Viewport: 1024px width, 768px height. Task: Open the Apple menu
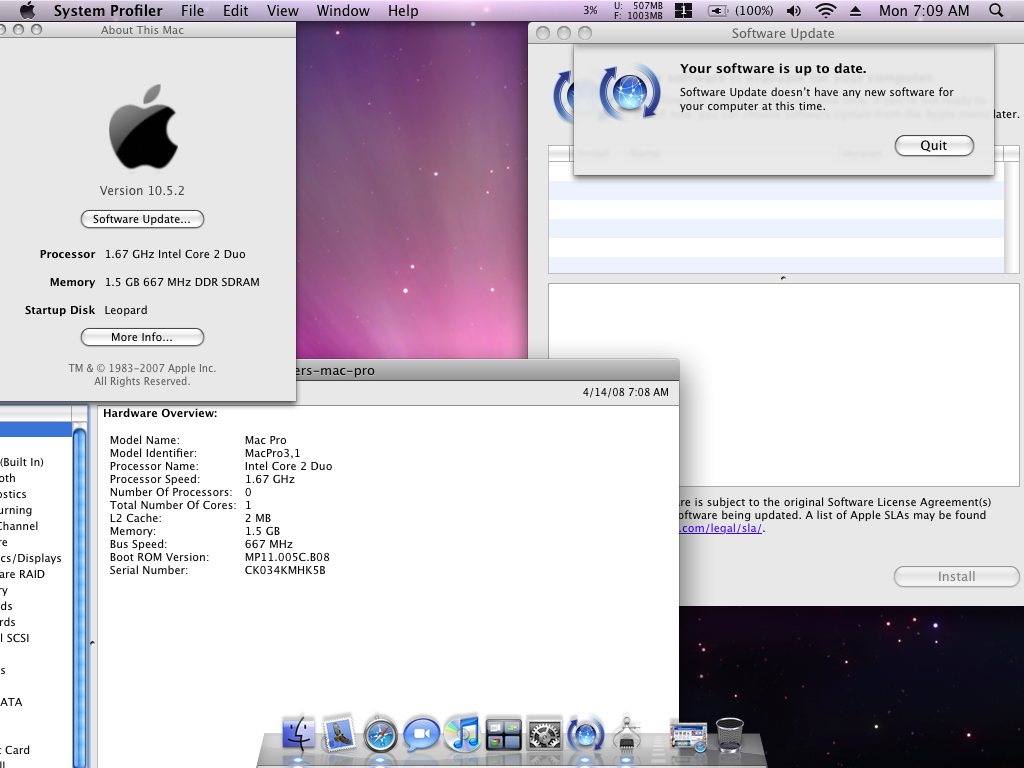[x=27, y=10]
